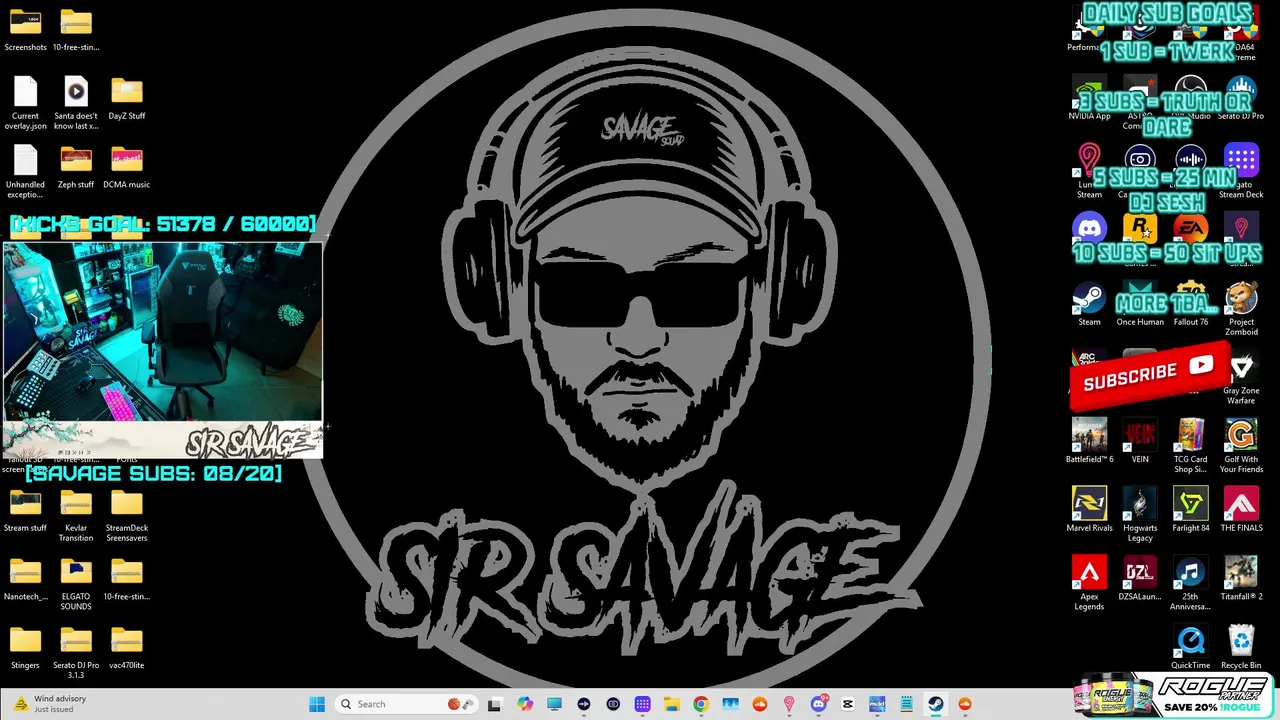Select the ELGATO SOUNDS folder

pos(76,585)
